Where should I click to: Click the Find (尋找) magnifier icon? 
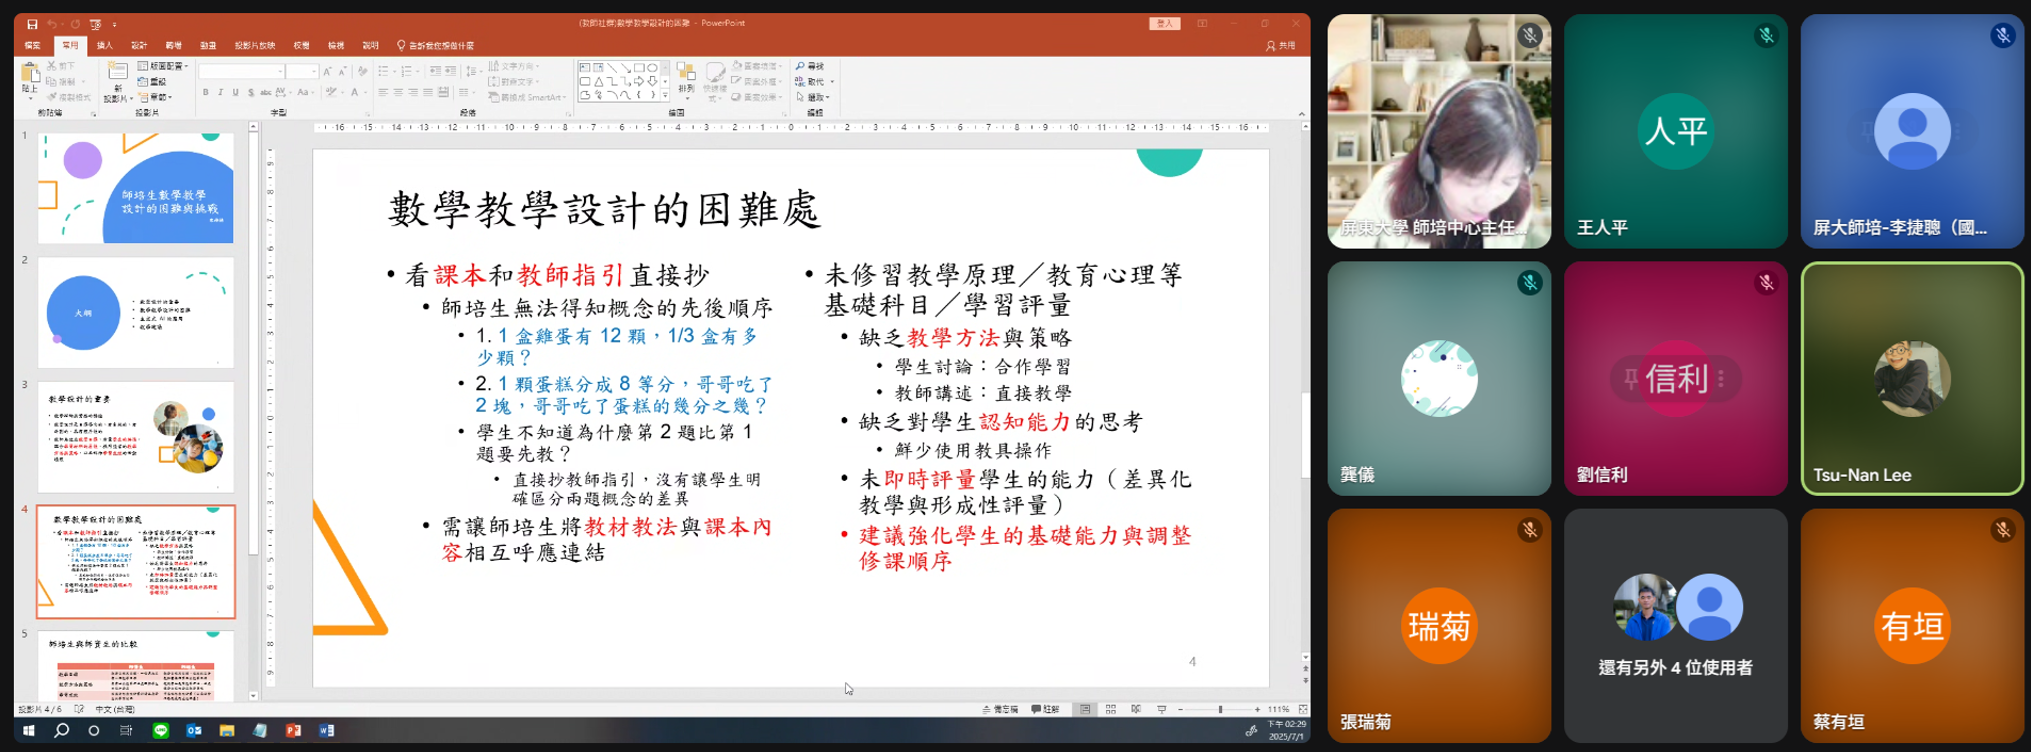pyautogui.click(x=801, y=66)
